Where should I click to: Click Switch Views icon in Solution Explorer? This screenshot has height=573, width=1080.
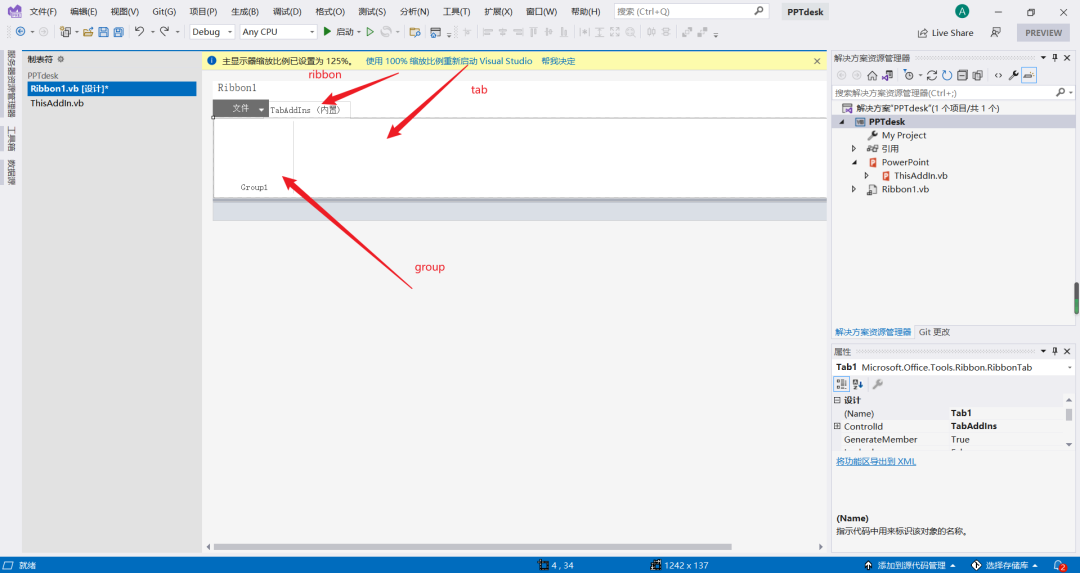point(887,75)
